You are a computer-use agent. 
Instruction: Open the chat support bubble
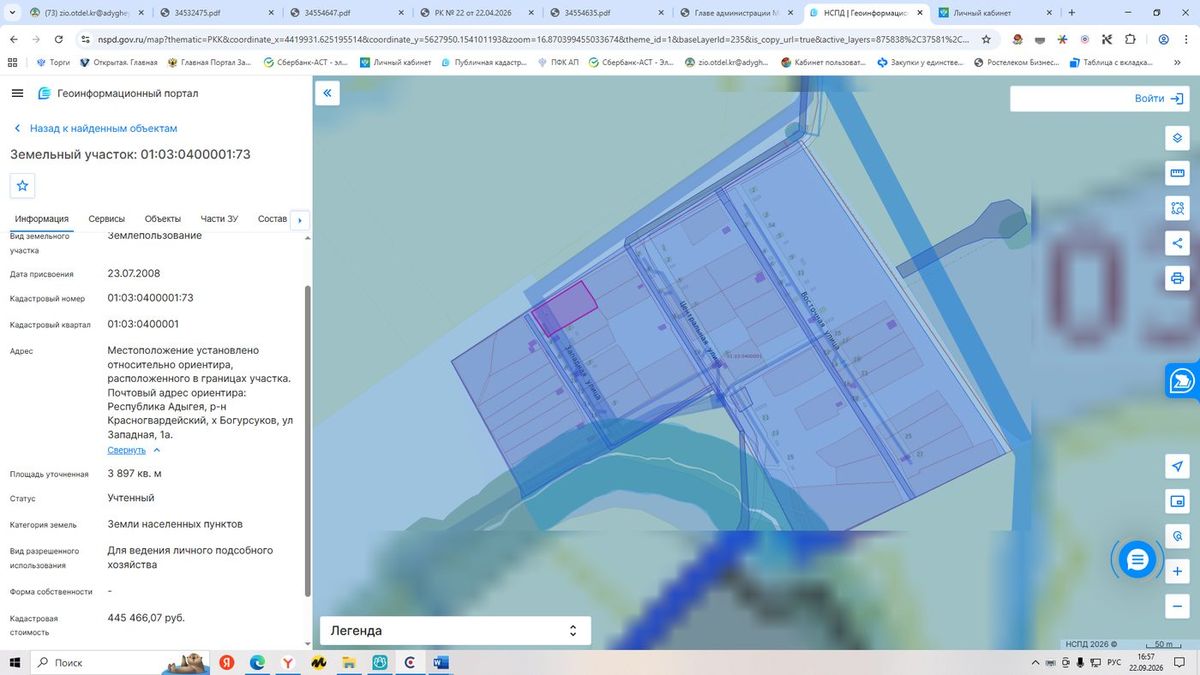coord(1136,561)
